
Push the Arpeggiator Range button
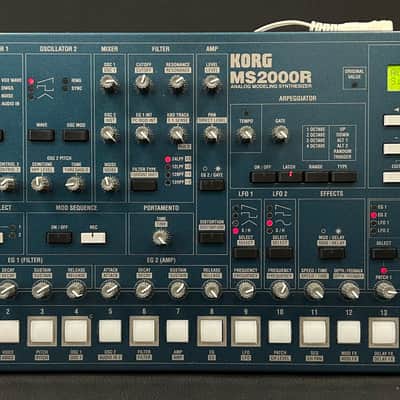(x=317, y=177)
